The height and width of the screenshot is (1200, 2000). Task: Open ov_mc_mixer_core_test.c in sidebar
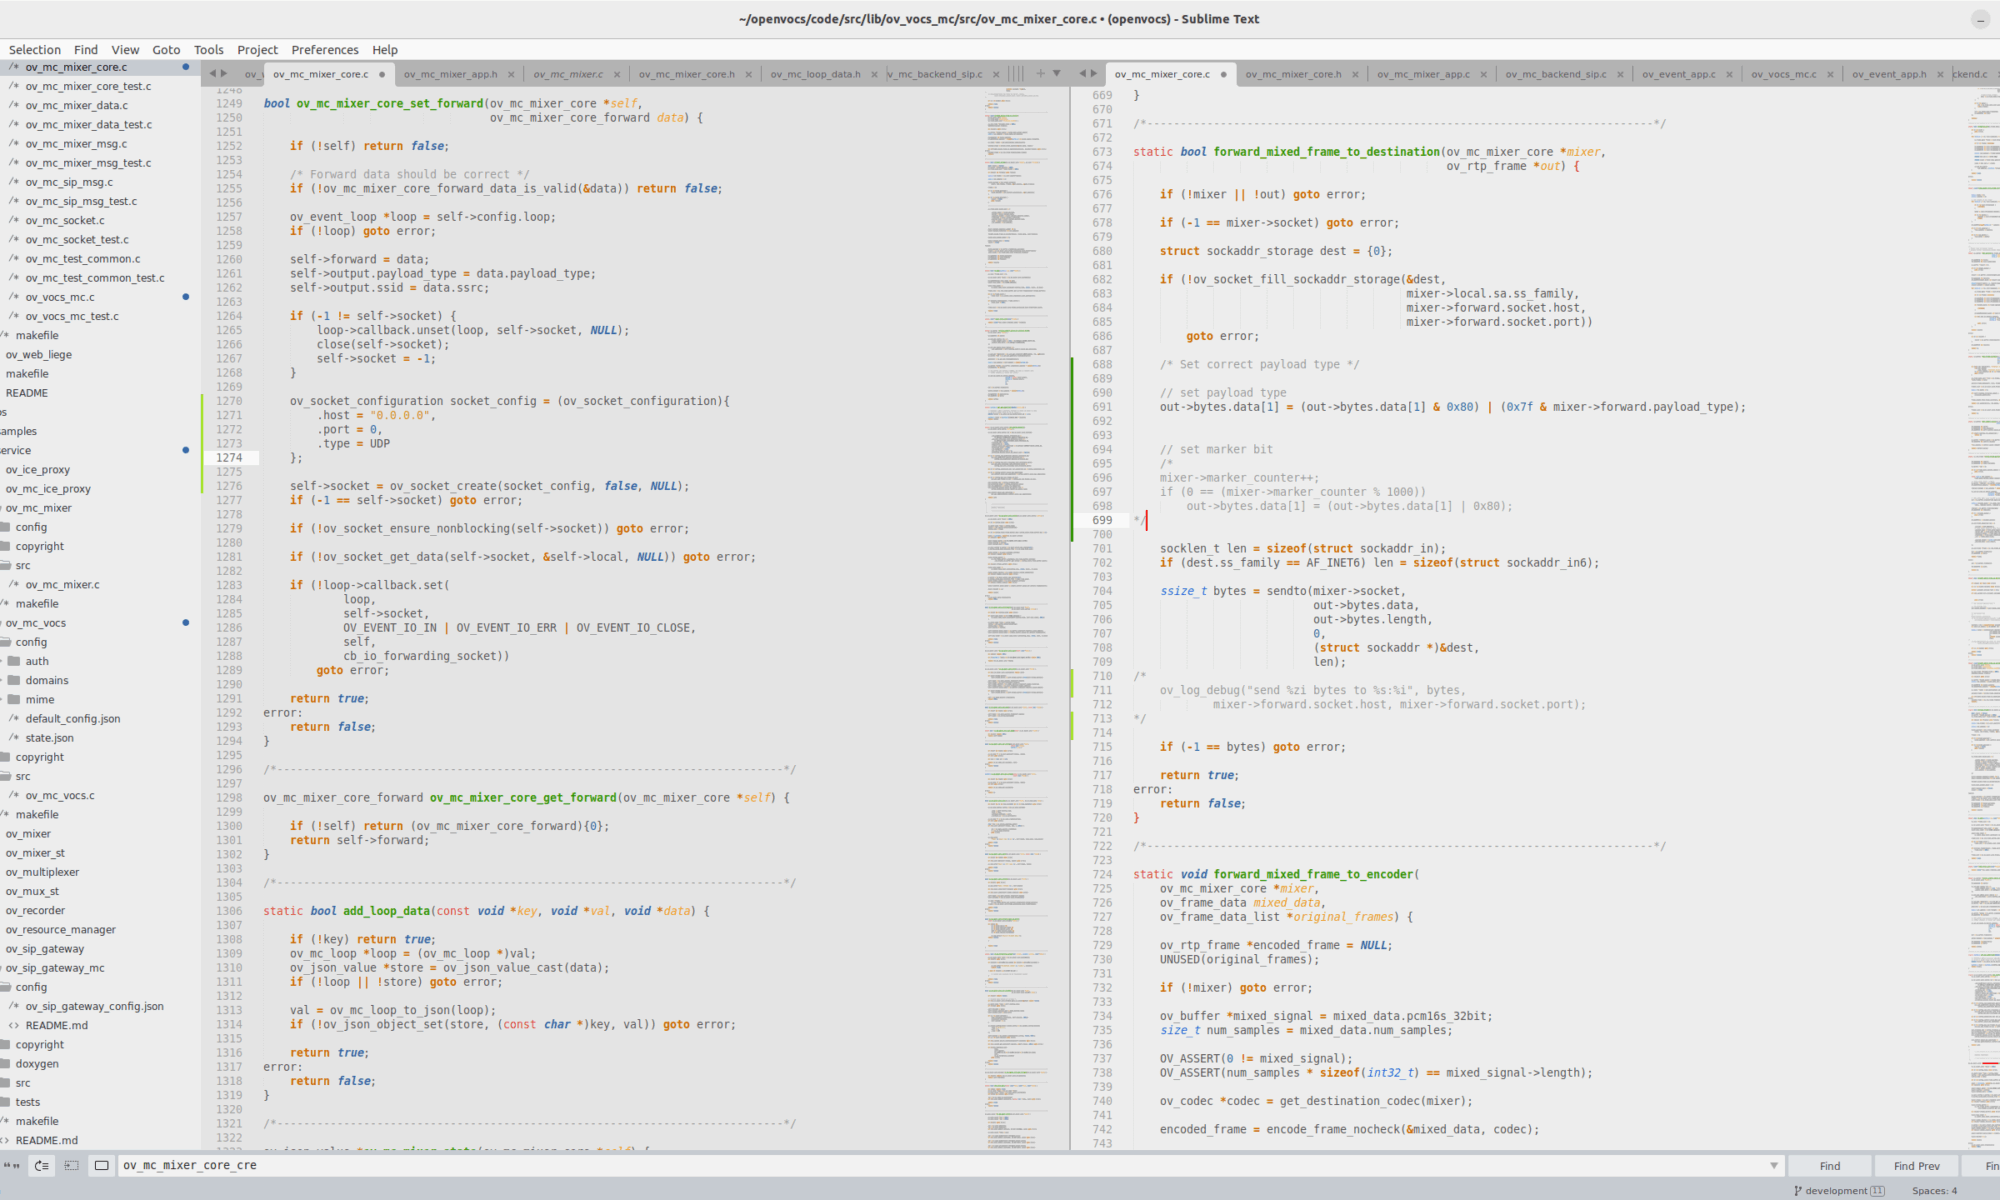click(x=88, y=86)
